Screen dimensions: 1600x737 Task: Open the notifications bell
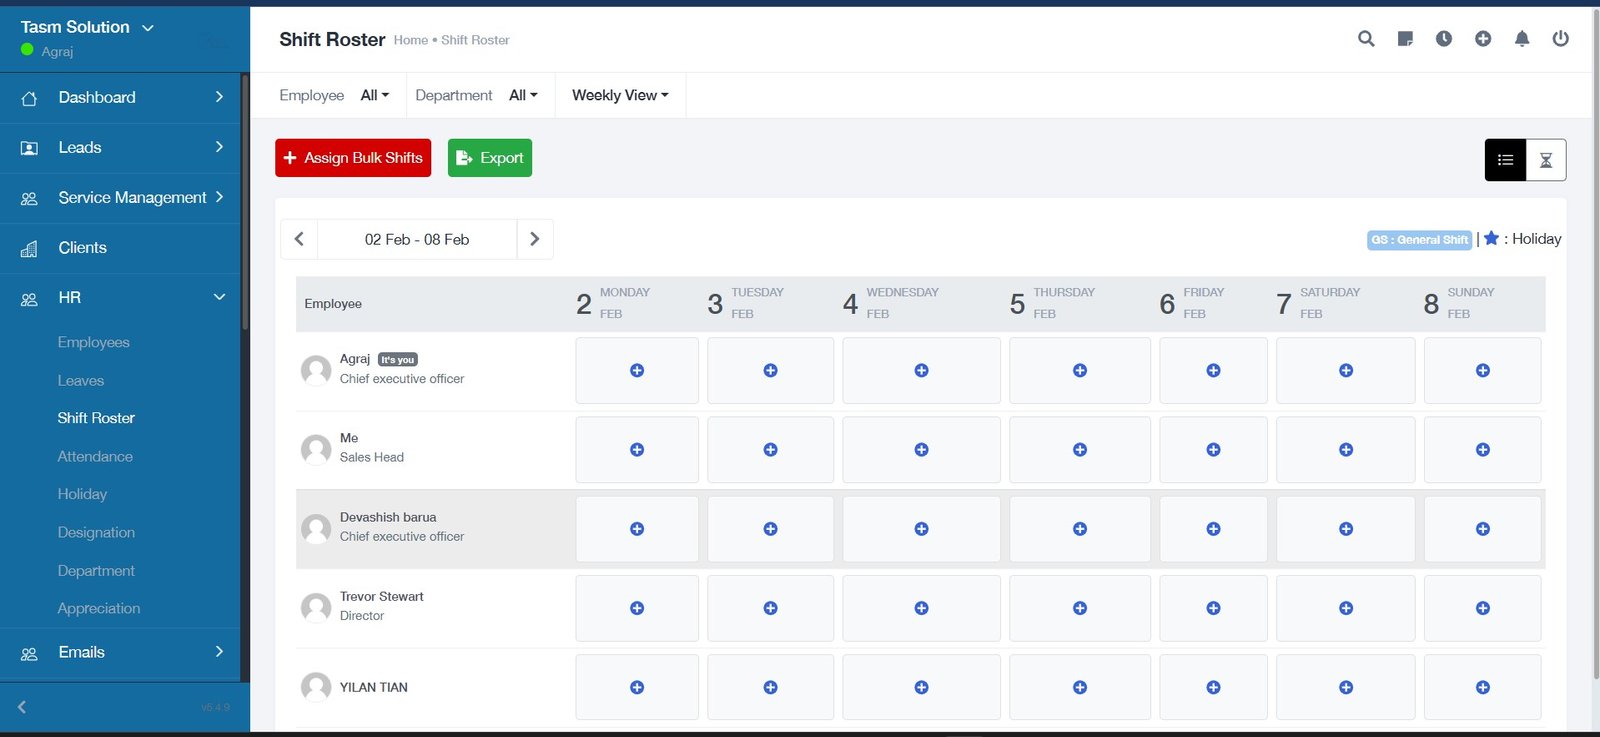(1522, 39)
